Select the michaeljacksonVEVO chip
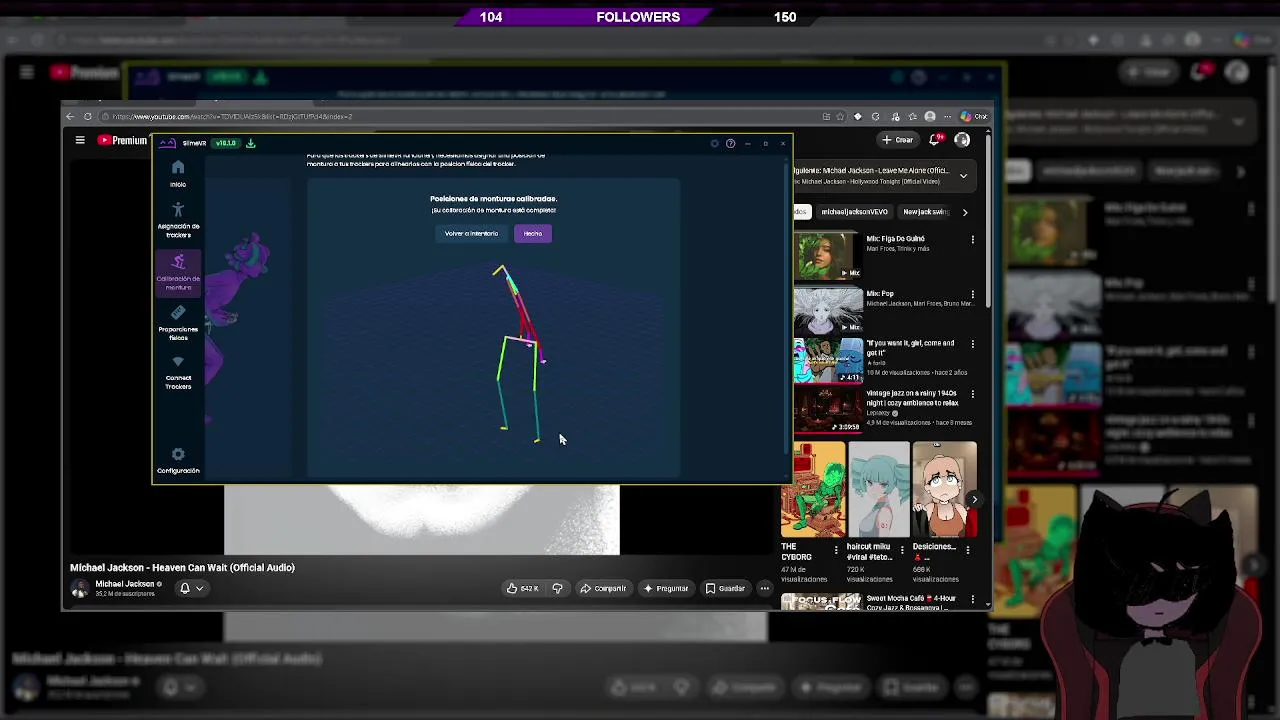The image size is (1280, 720). [x=855, y=212]
